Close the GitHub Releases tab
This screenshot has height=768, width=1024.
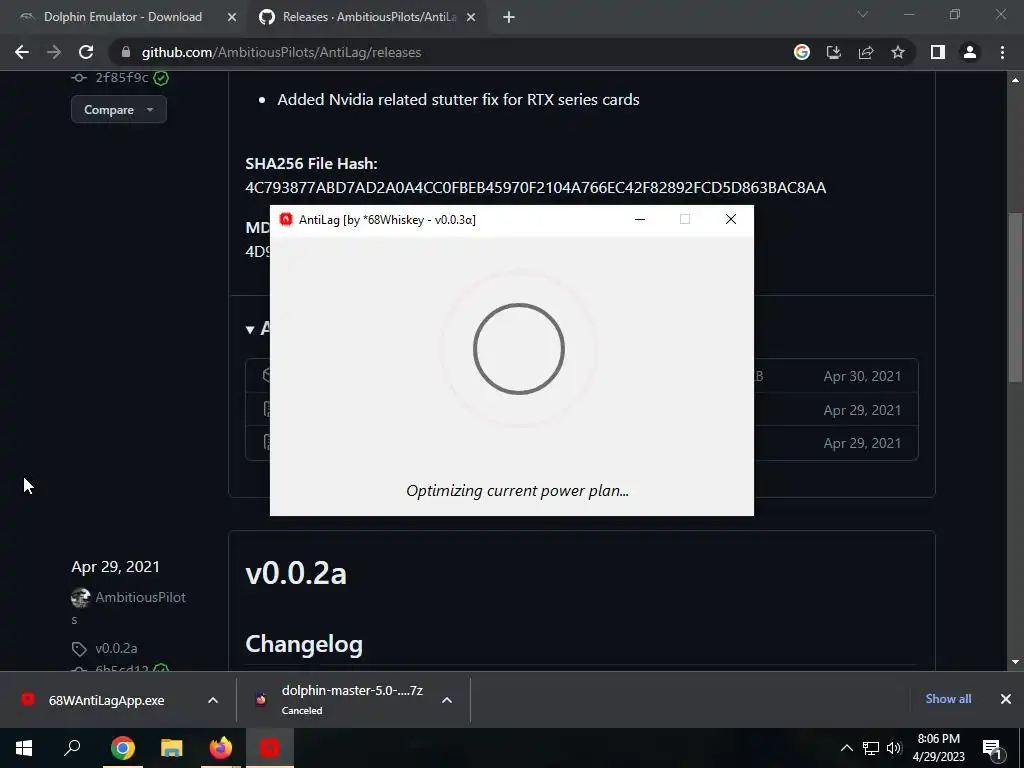coord(471,18)
